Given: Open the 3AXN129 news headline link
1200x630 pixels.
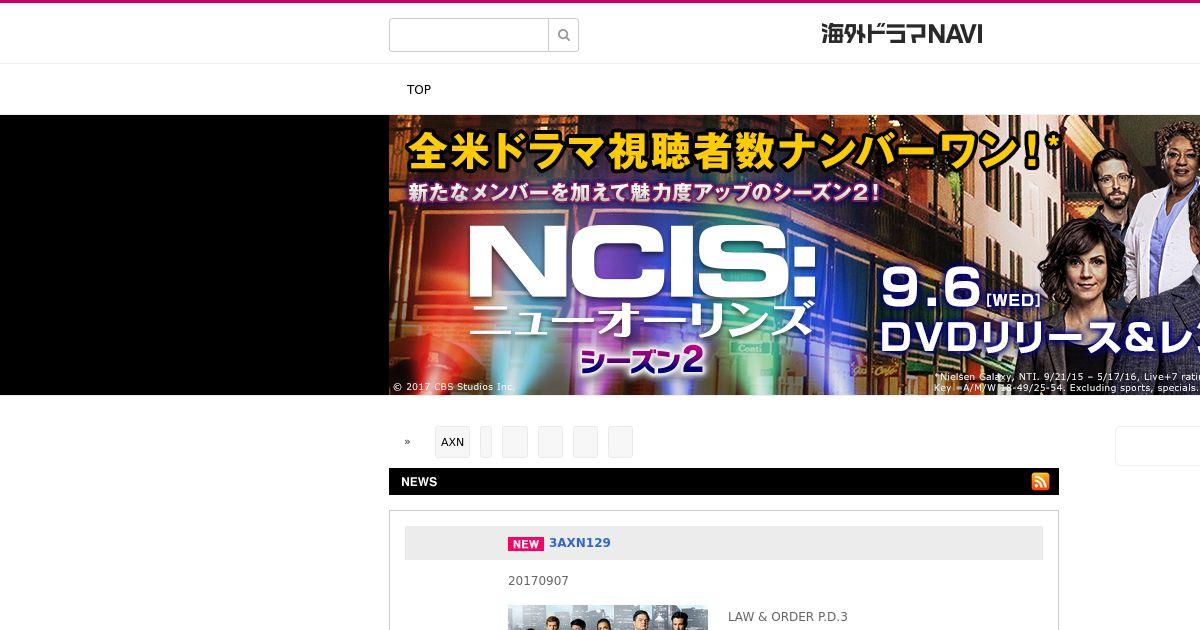Looking at the screenshot, I should (580, 543).
